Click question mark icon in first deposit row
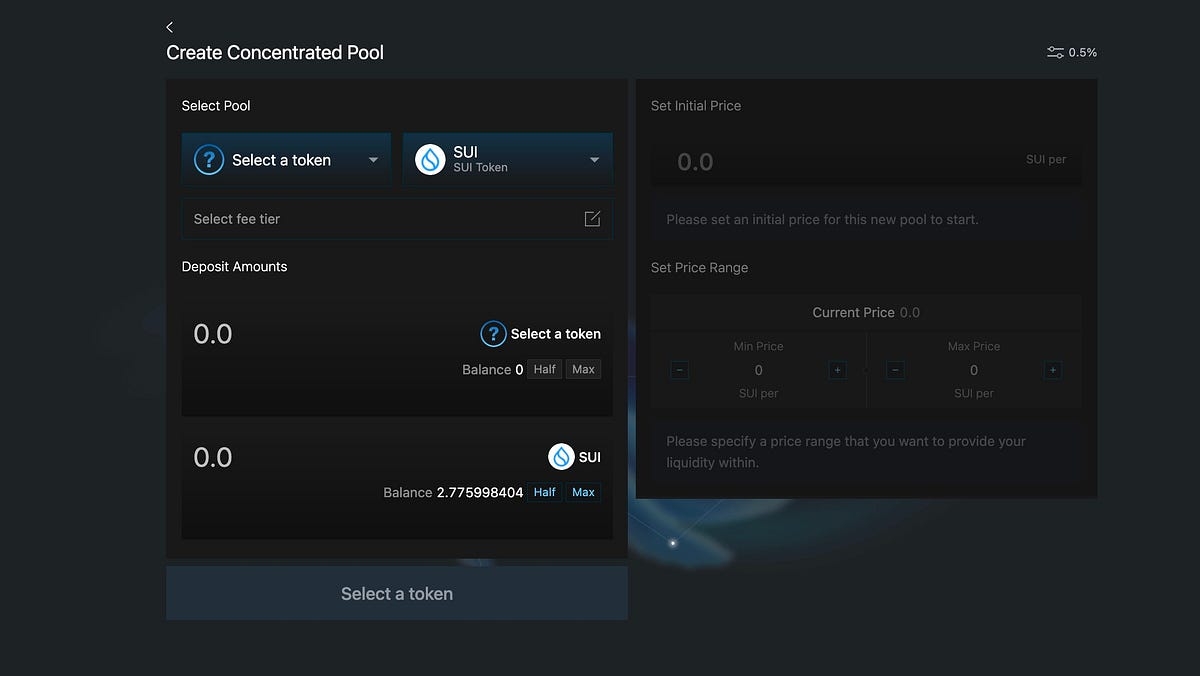This screenshot has height=676, width=1200. (x=493, y=334)
